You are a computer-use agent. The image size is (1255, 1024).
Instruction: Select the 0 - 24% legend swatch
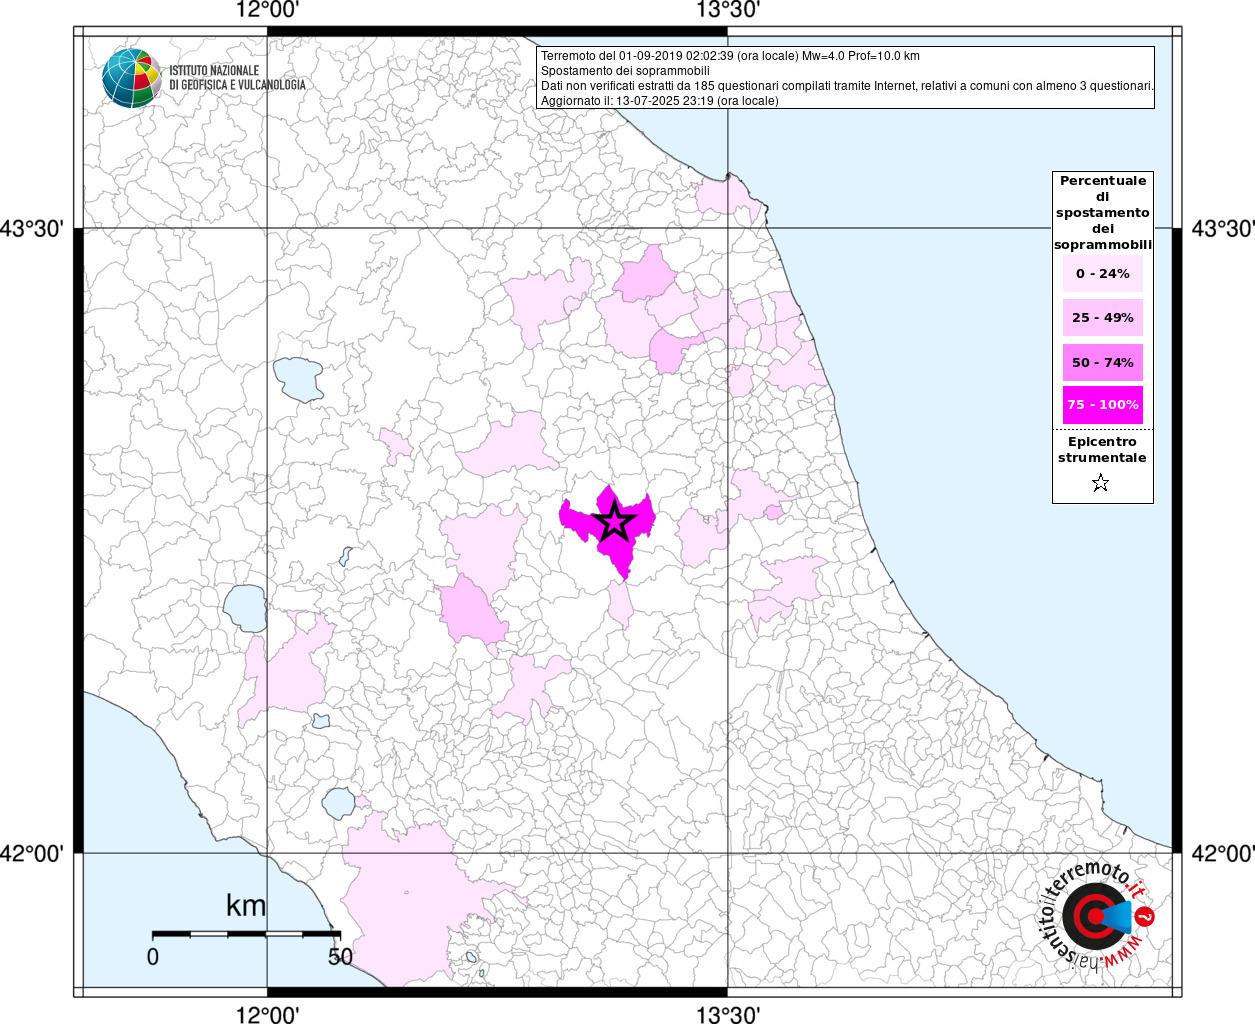coord(1103,274)
